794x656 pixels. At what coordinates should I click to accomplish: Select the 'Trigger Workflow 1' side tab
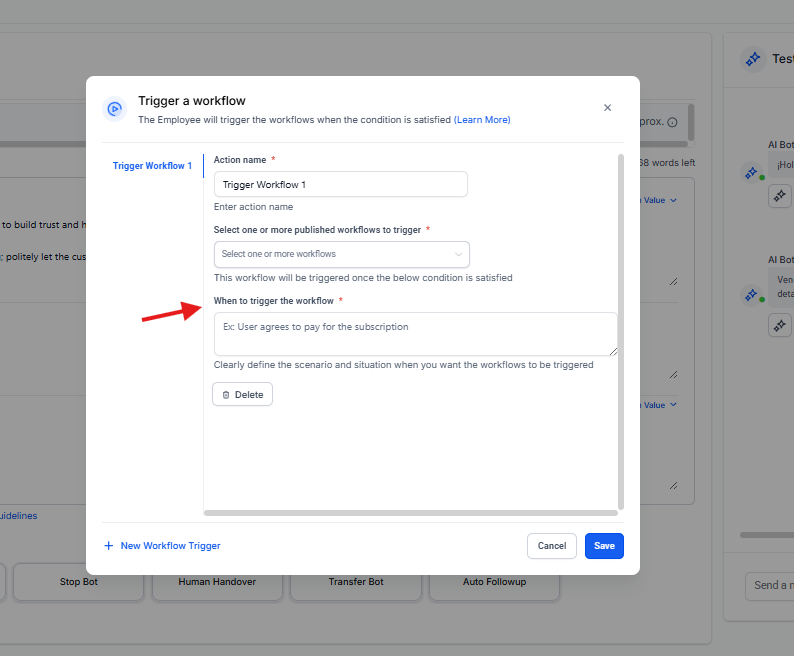click(x=152, y=166)
